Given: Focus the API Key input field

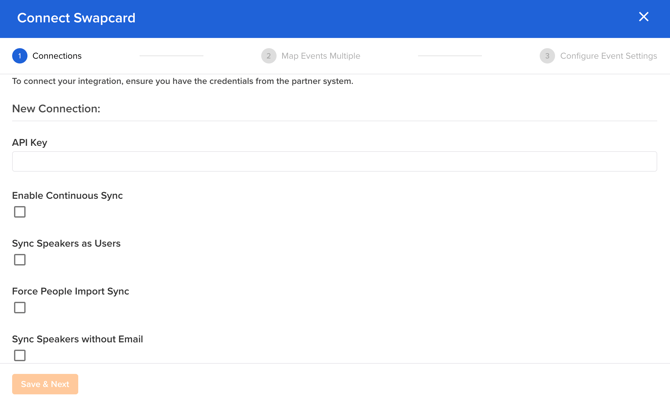Looking at the screenshot, I should (x=334, y=161).
